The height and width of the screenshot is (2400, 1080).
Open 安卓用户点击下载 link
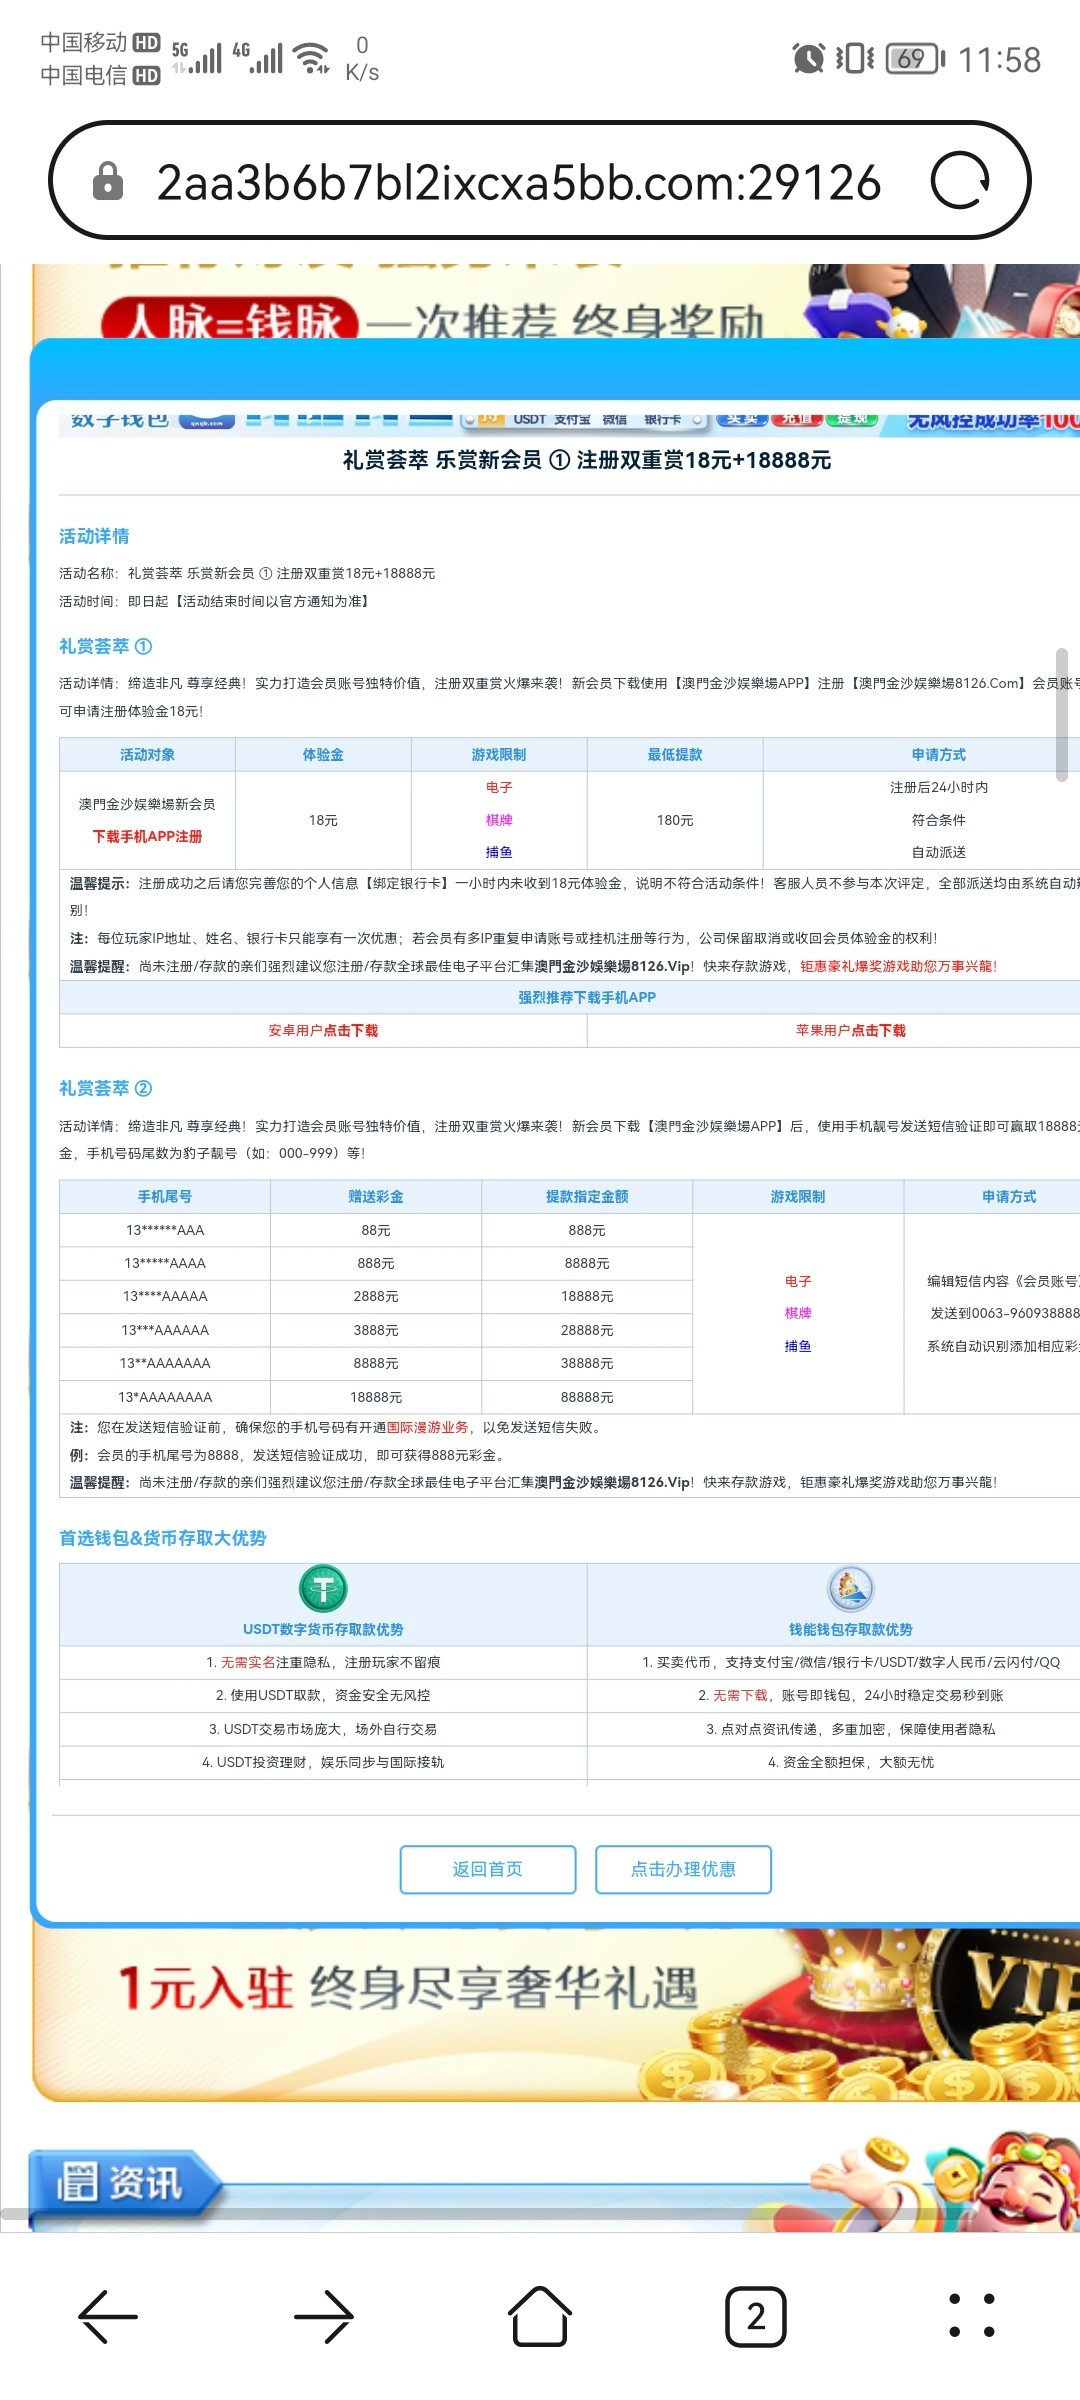323,1030
